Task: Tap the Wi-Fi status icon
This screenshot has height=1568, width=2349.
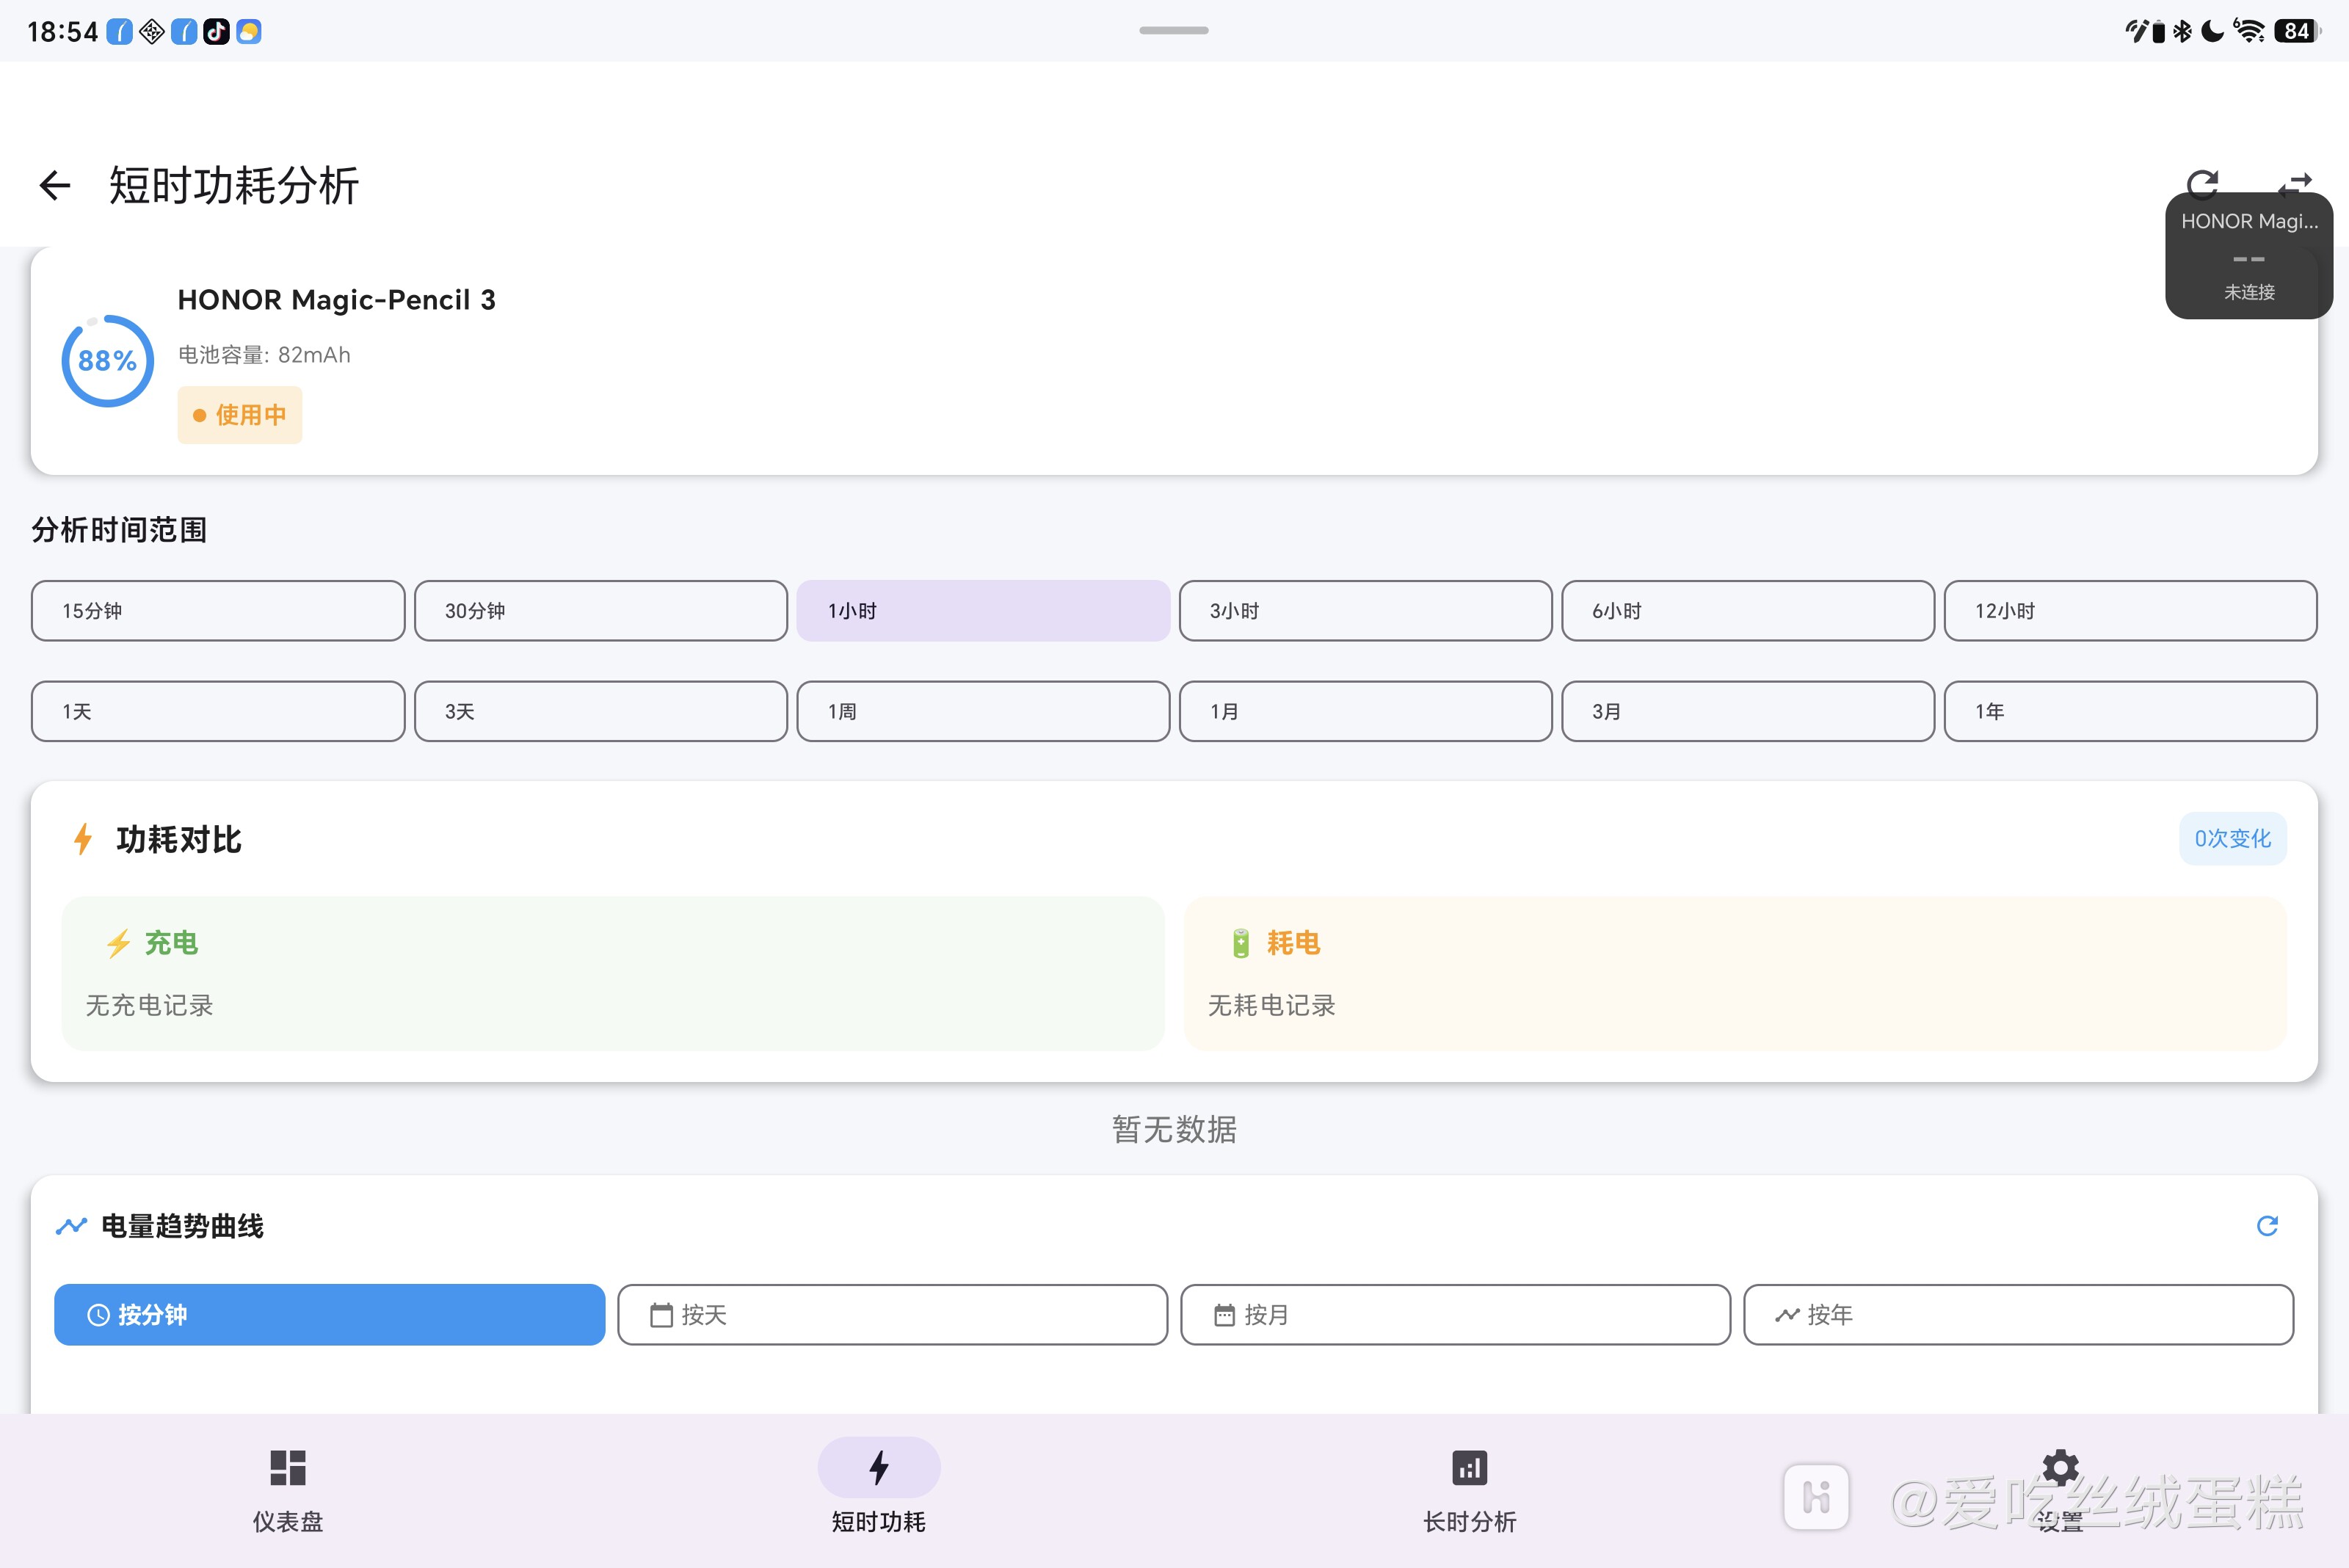Action: tap(2249, 31)
